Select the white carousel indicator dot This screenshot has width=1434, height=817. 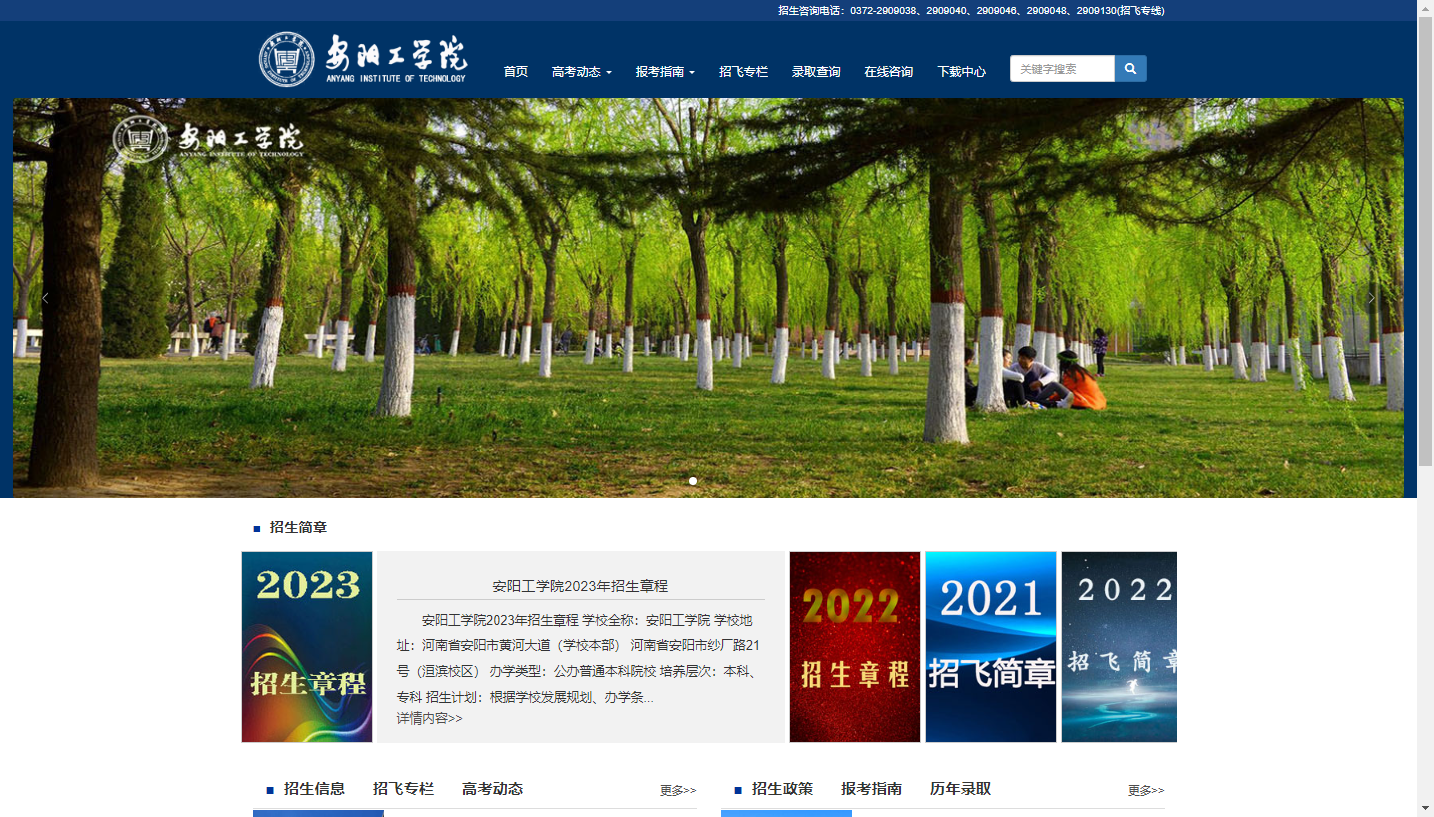tap(693, 481)
